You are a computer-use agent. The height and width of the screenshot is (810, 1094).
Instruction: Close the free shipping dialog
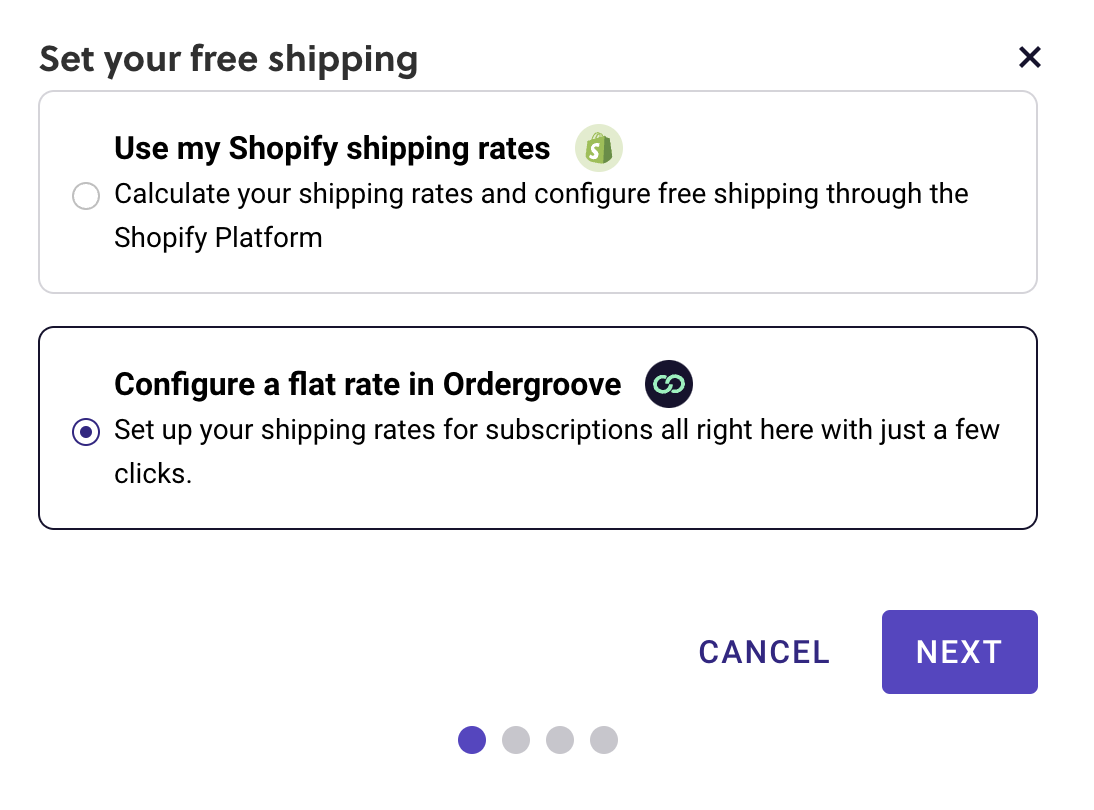click(1029, 58)
